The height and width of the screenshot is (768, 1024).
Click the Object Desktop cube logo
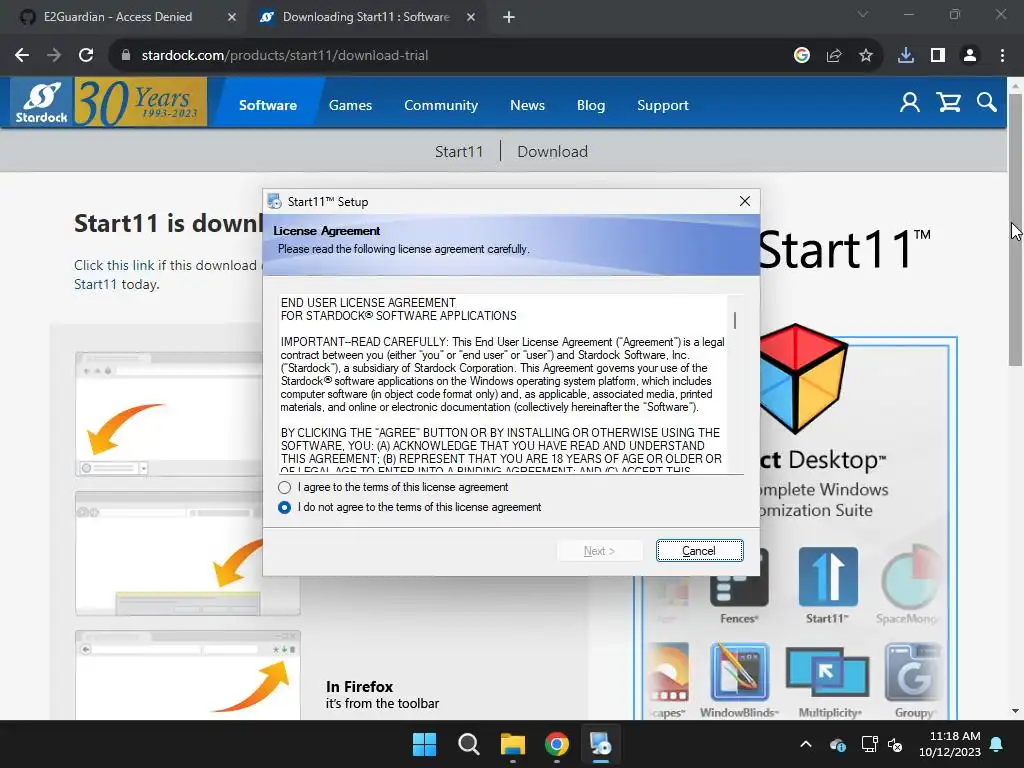(803, 379)
